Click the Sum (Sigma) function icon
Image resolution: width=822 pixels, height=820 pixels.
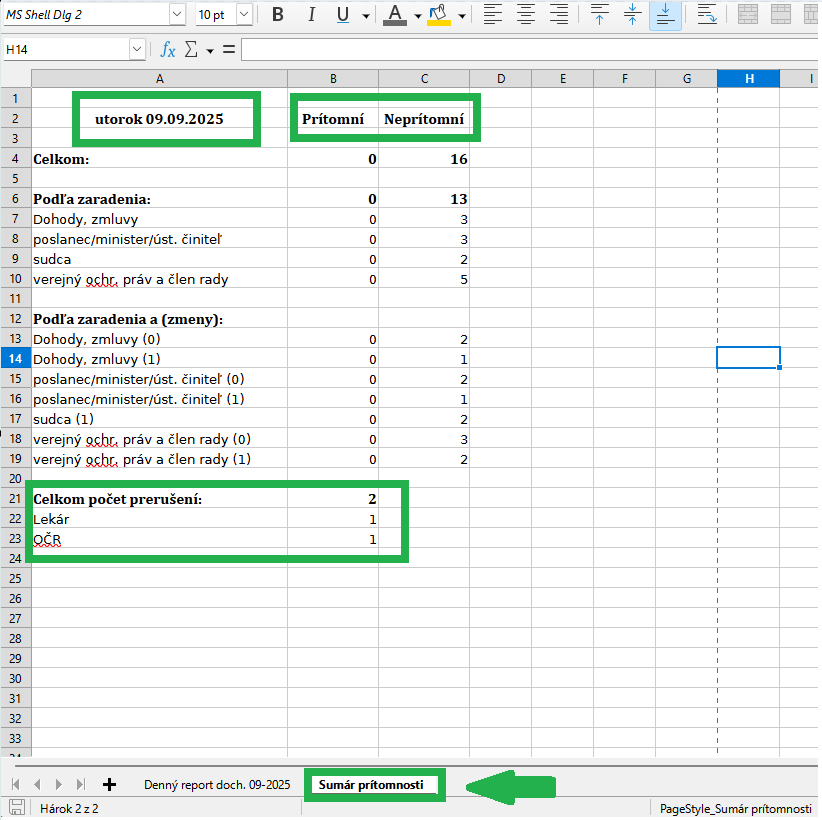[190, 49]
